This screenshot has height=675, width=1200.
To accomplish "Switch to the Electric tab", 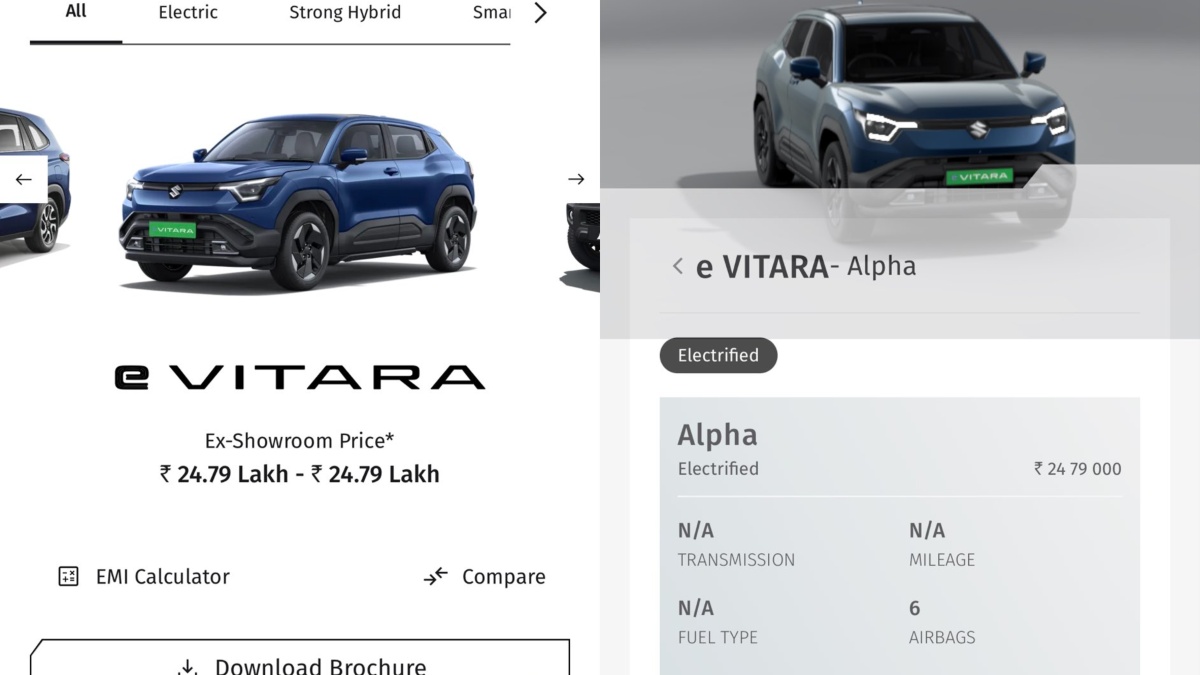I will pos(188,13).
